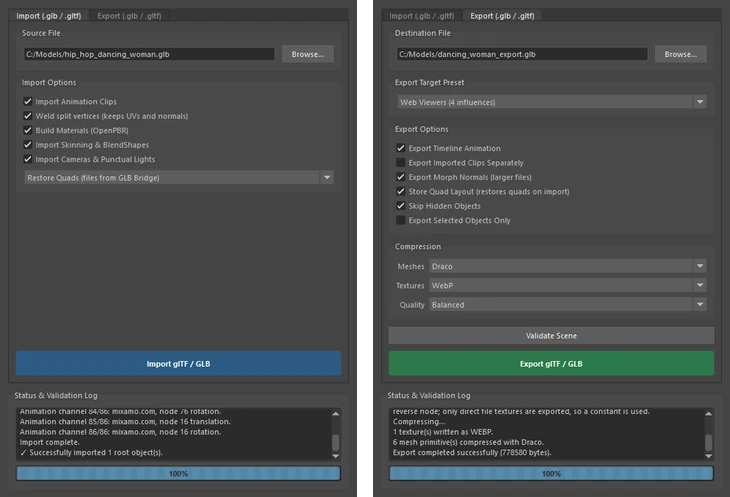Click the Validate Scene button
The width and height of the screenshot is (730, 497).
[551, 336]
